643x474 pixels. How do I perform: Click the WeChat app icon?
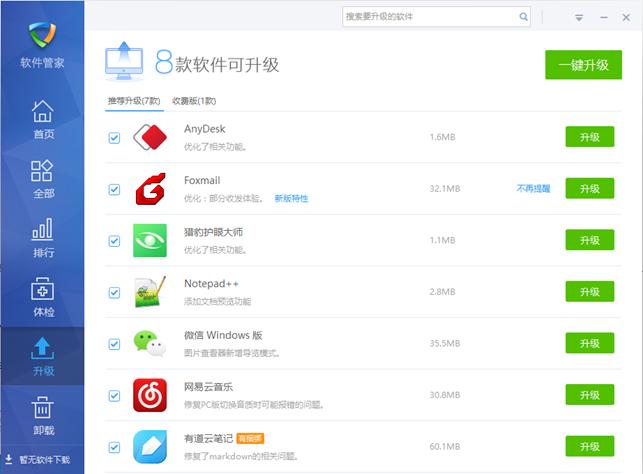pos(150,344)
